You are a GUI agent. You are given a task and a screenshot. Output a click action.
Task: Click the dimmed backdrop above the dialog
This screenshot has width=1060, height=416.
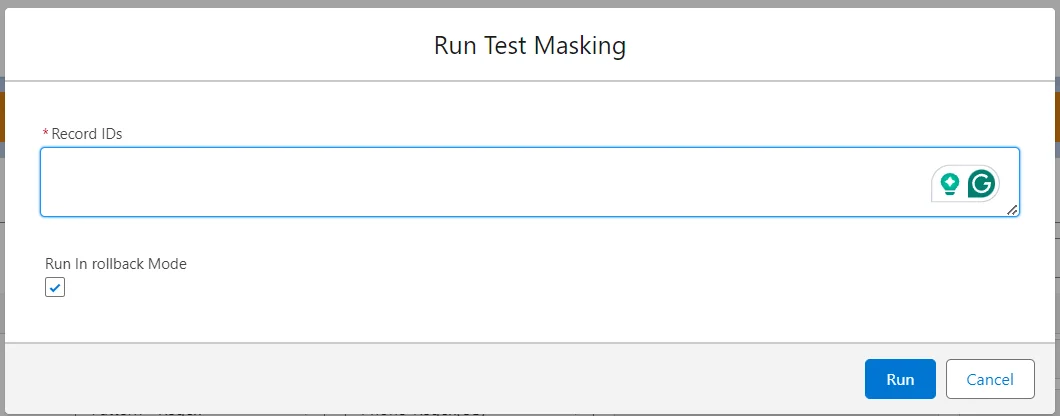(x=530, y=4)
